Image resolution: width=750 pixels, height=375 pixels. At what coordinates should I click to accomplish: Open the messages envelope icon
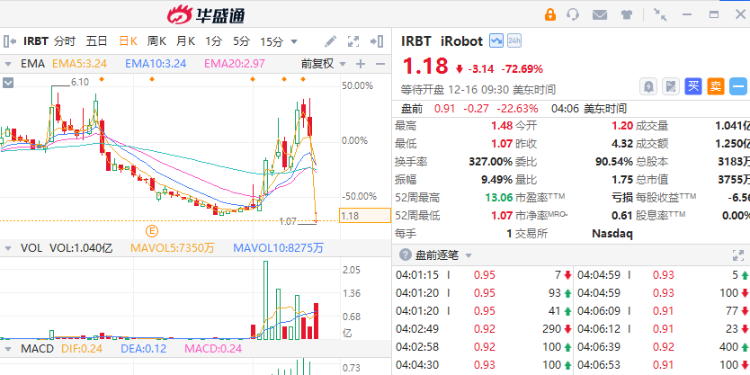599,15
